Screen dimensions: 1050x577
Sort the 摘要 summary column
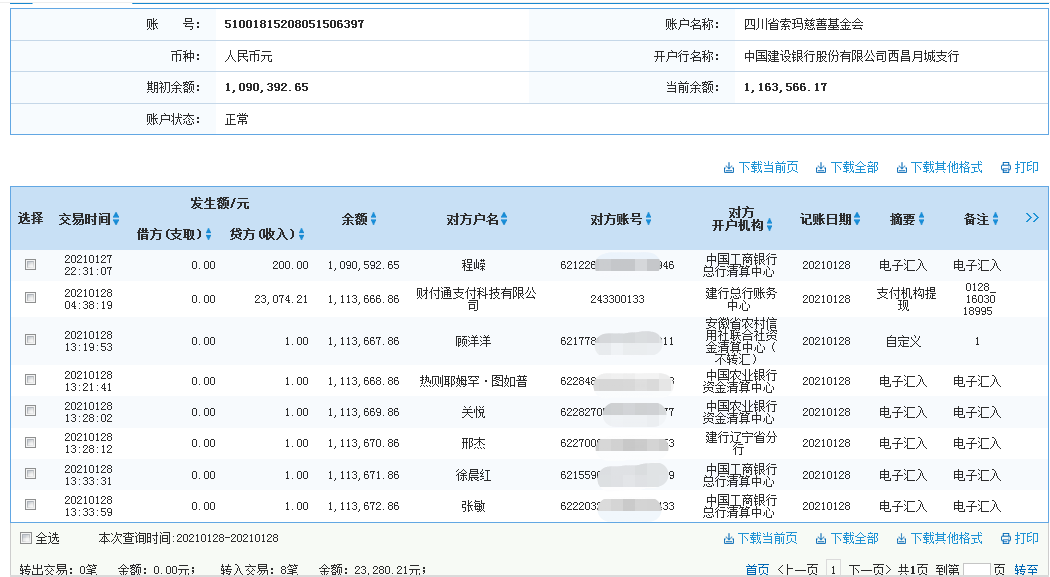pos(921,219)
